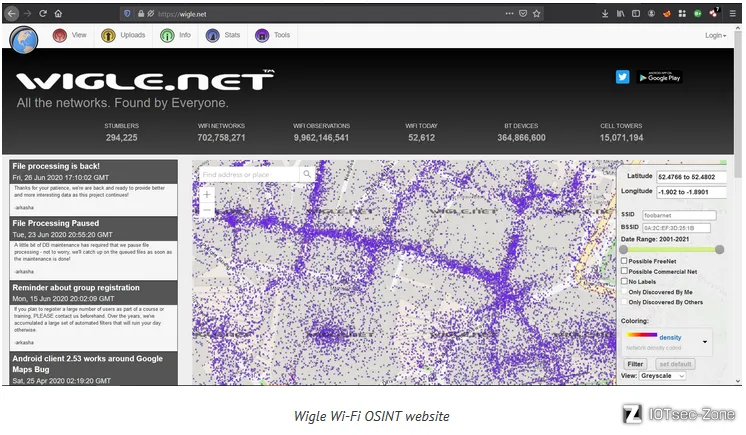746x435 pixels.
Task: Click the set default button
Action: [x=675, y=364]
